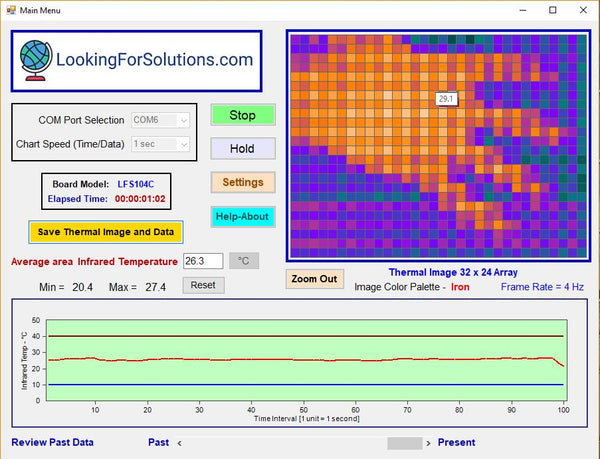Click the LookingForSolutions.com logo text

tap(155, 60)
